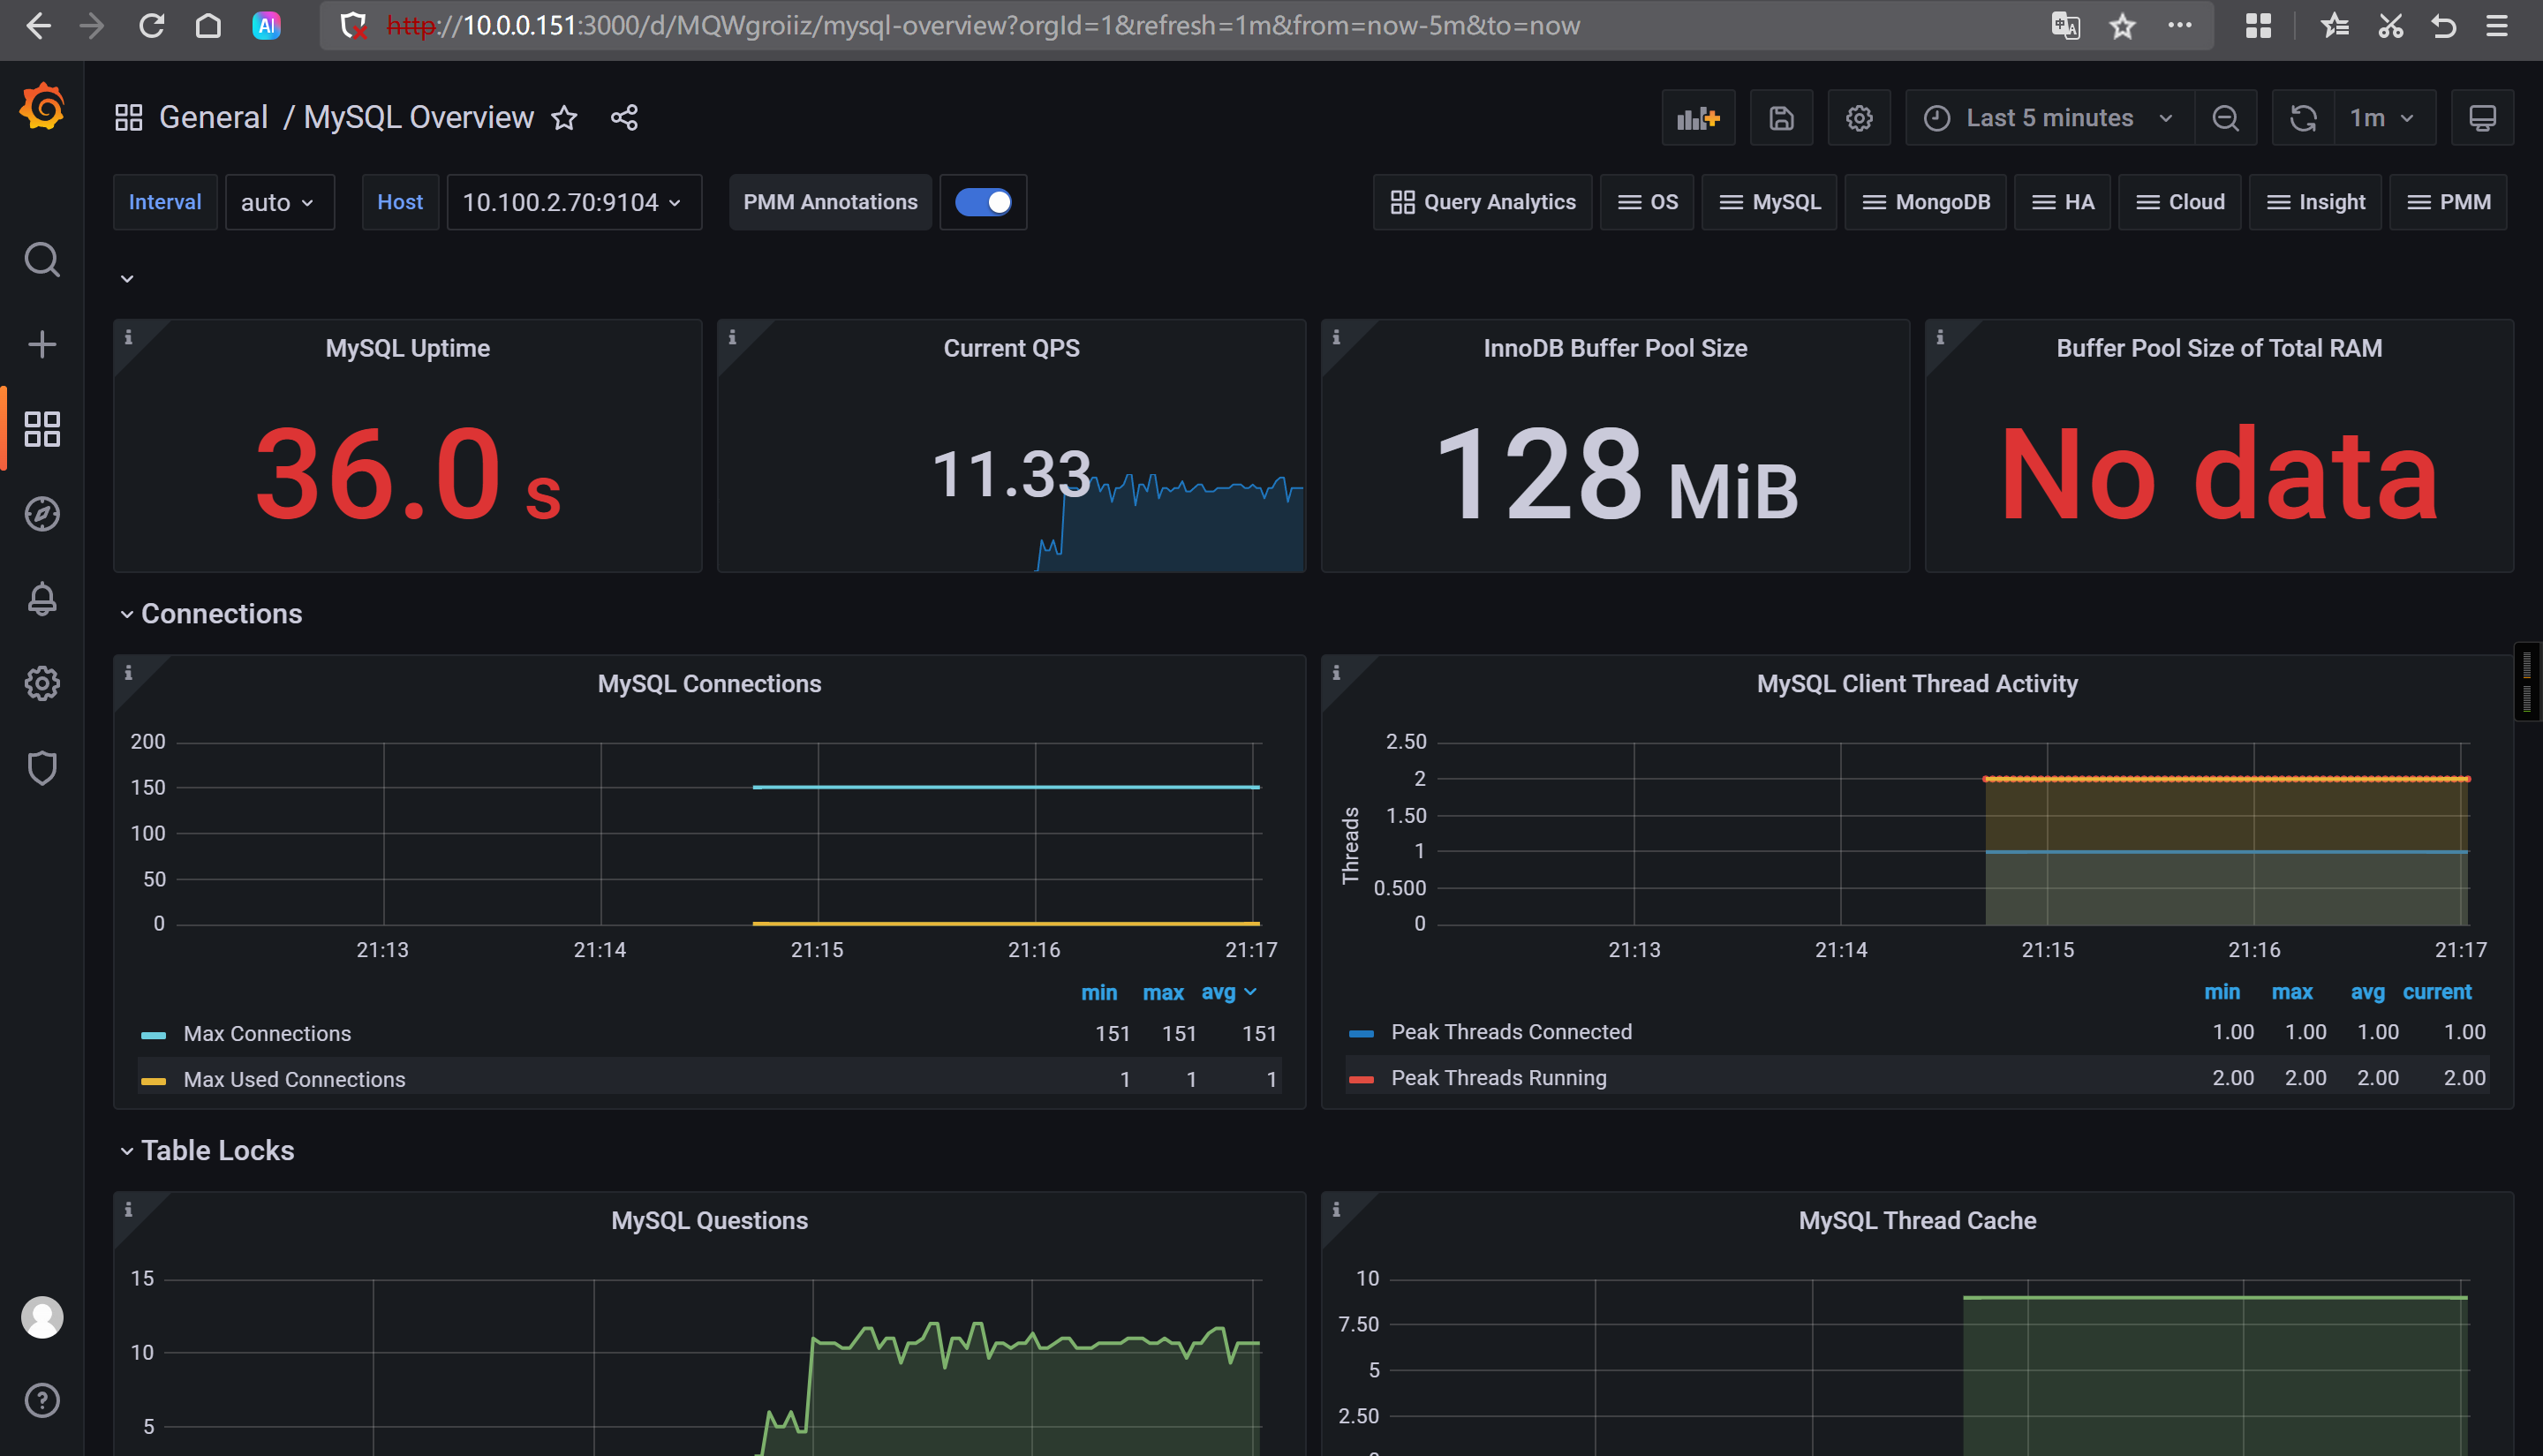Image resolution: width=2543 pixels, height=1456 pixels.
Task: Click the Query Analytics link
Action: (x=1482, y=202)
